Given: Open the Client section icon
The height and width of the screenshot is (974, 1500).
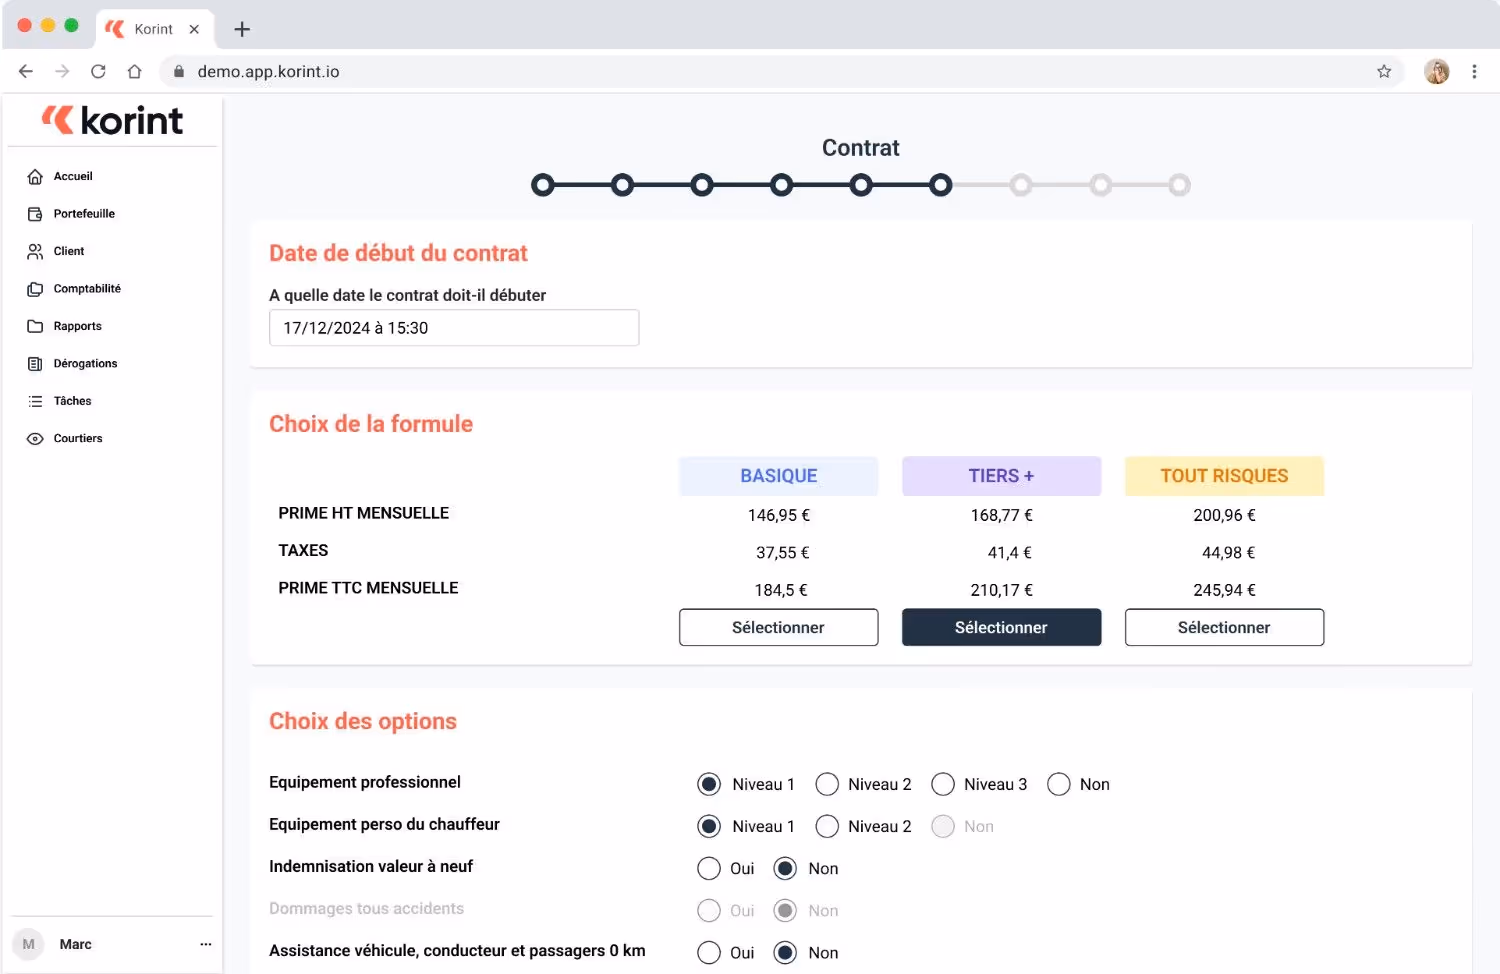Looking at the screenshot, I should tap(36, 251).
